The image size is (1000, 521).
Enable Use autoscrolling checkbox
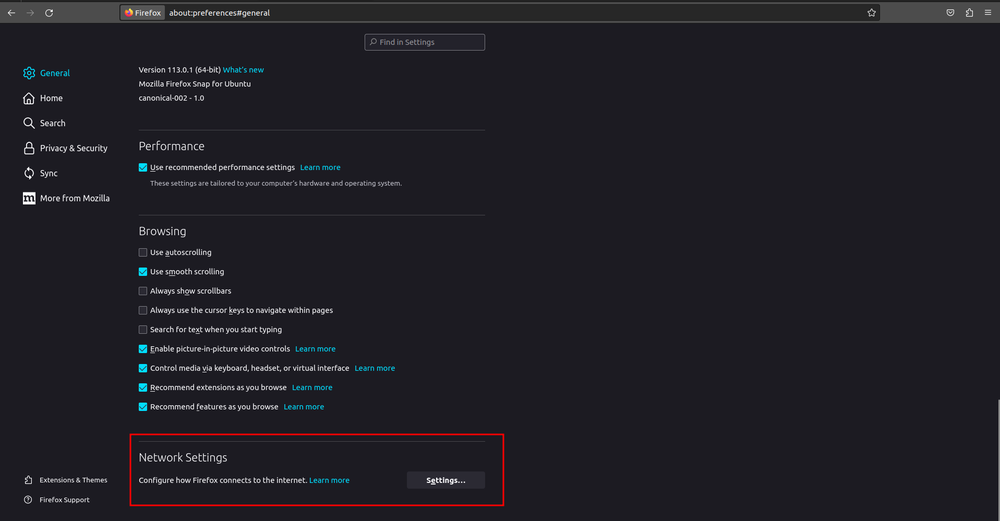point(143,253)
